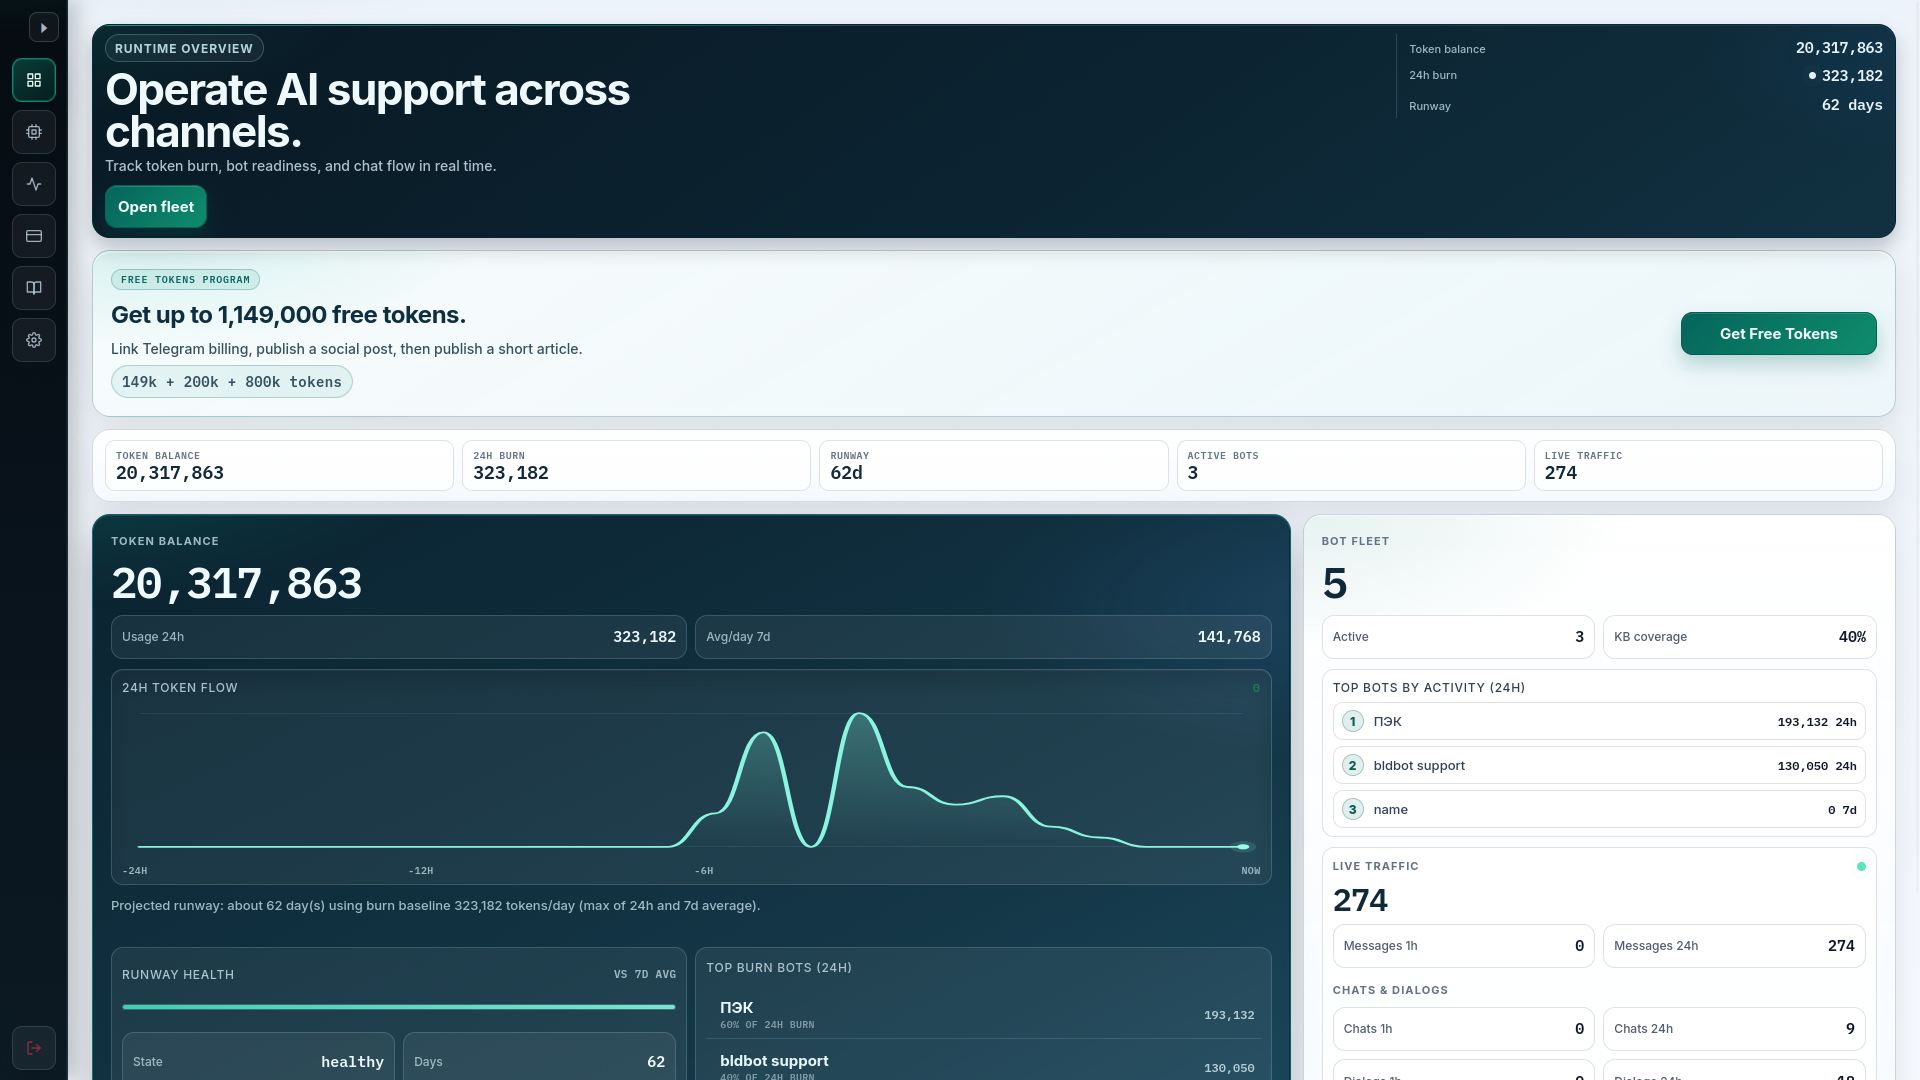Click the Live Traffic summary card

[x=1707, y=466]
